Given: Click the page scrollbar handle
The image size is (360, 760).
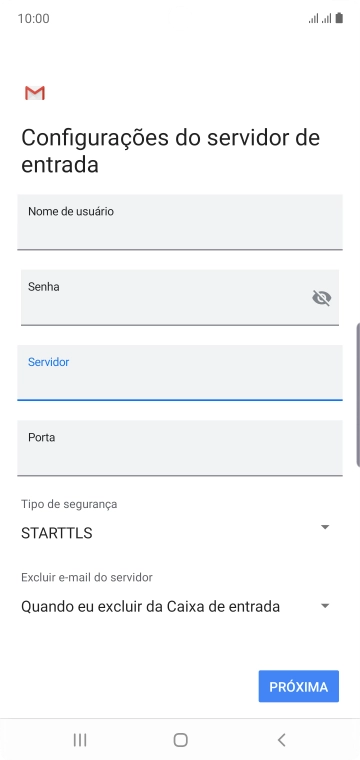Looking at the screenshot, I should (x=358, y=394).
